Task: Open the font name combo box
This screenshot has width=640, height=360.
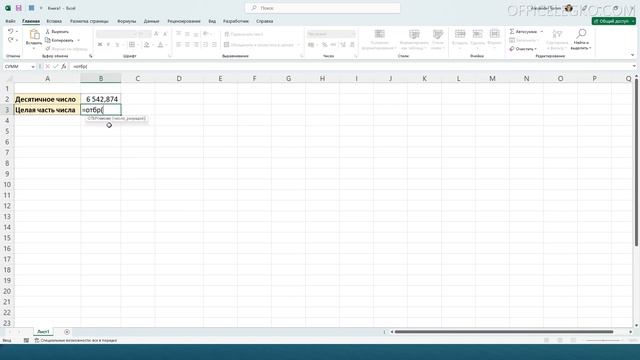Action: pyautogui.click(x=116, y=34)
